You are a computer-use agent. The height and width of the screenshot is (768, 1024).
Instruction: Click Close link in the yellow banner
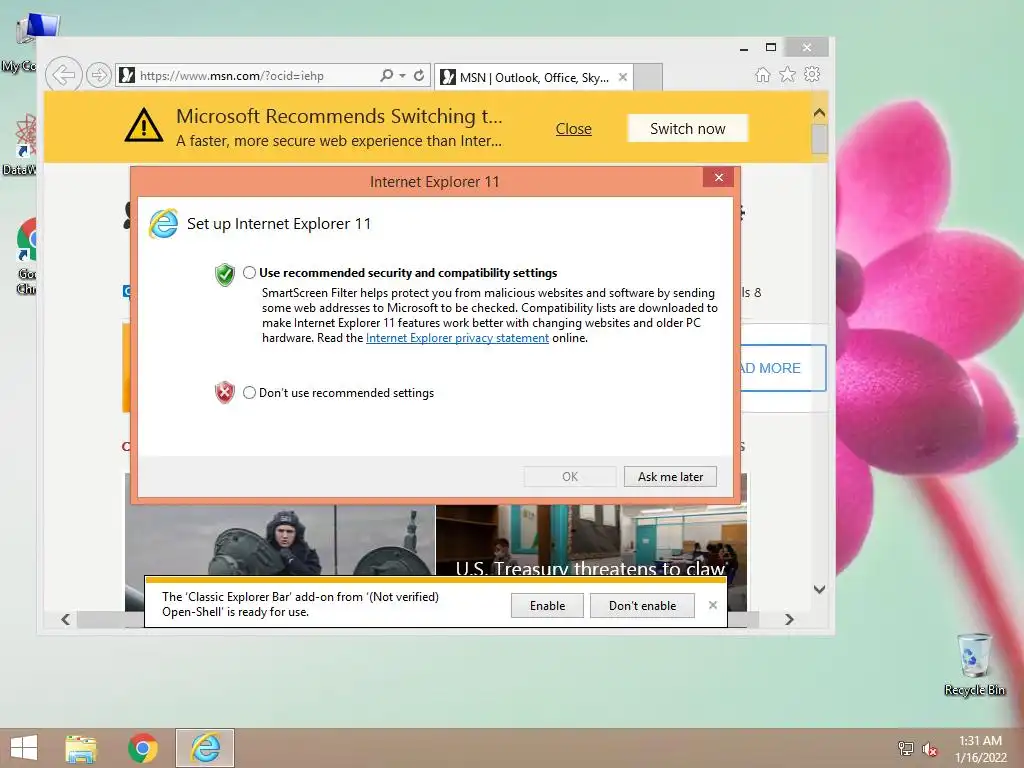coord(573,129)
